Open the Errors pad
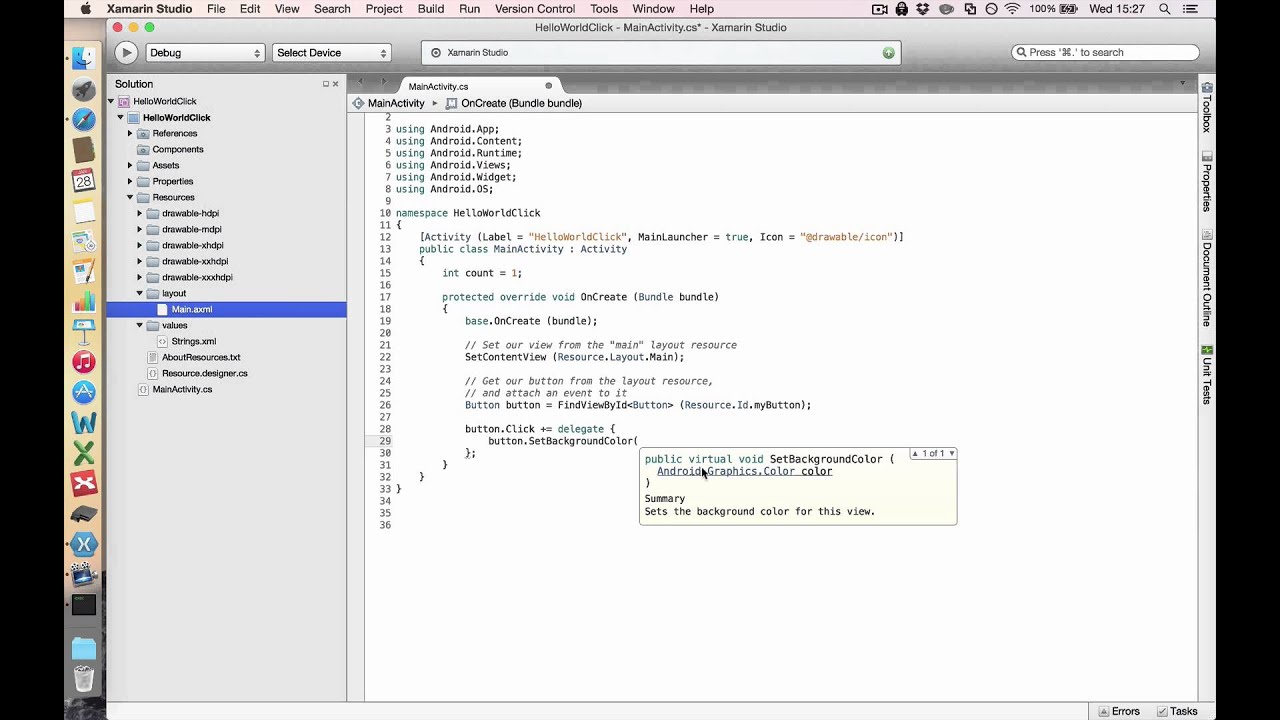This screenshot has height=720, width=1280. [x=1119, y=711]
